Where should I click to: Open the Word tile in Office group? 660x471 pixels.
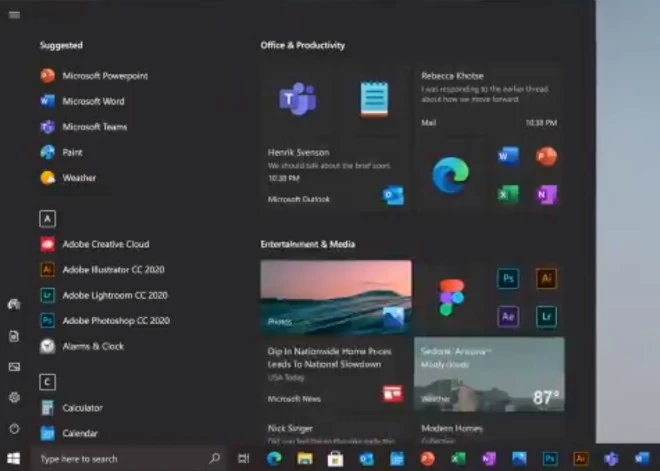click(x=508, y=156)
